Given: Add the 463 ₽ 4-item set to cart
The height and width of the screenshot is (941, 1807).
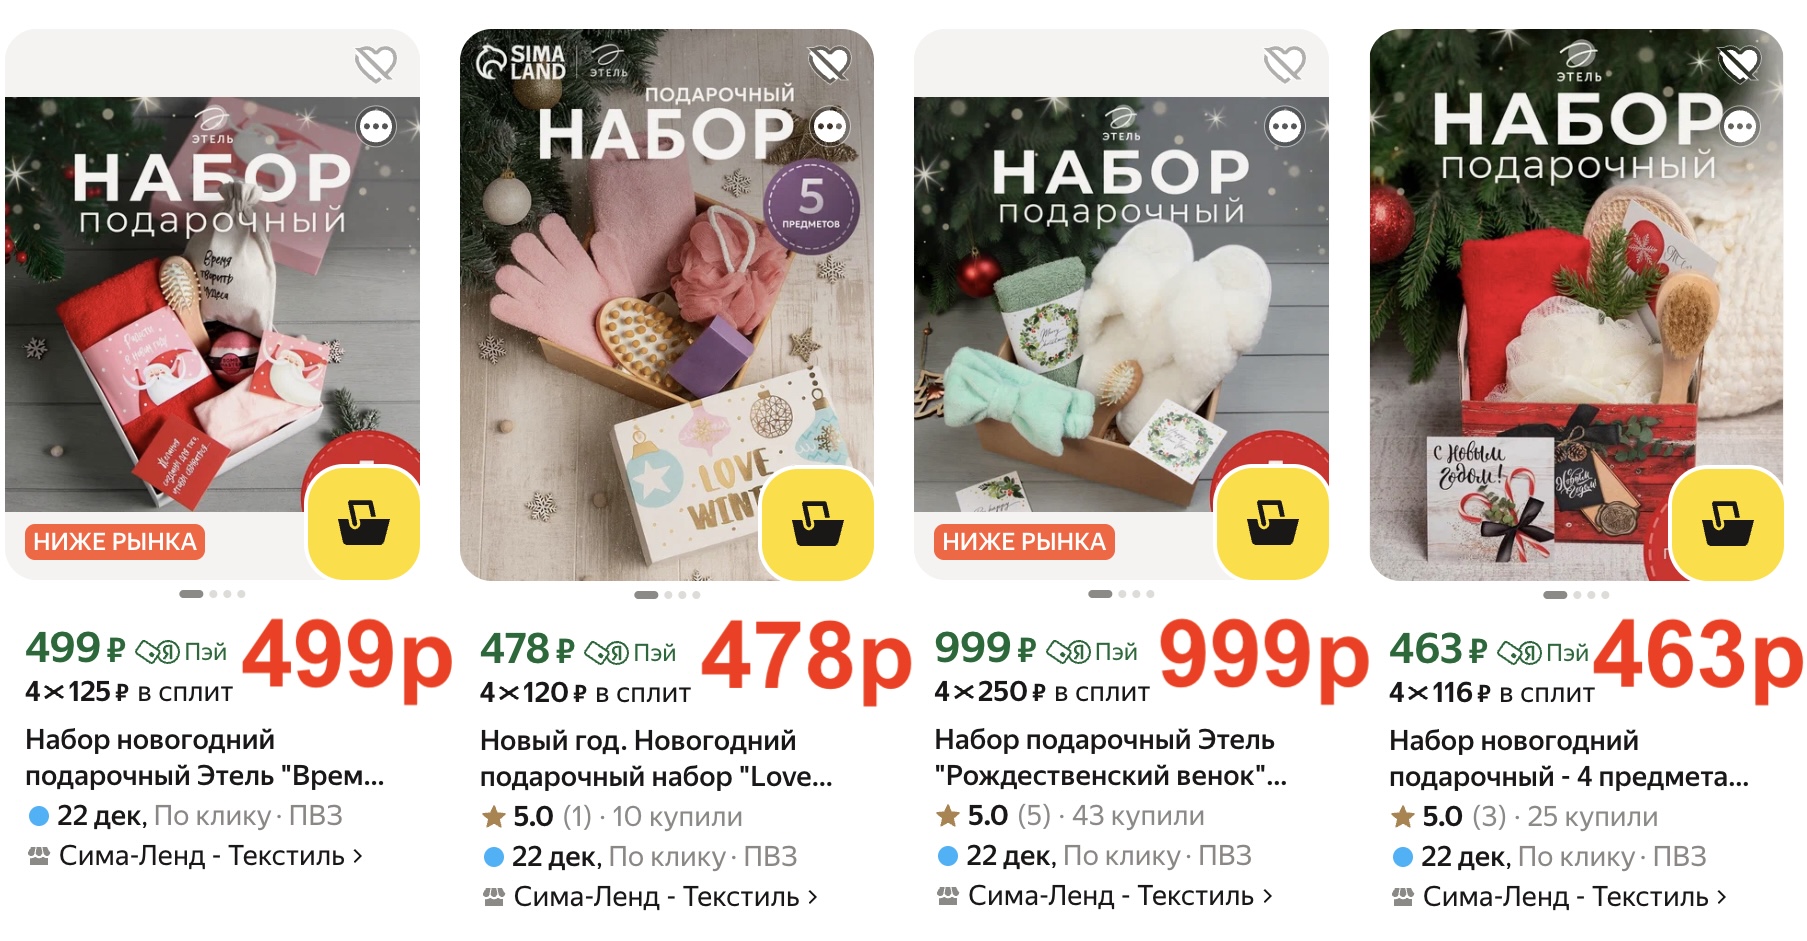Looking at the screenshot, I should 1728,524.
